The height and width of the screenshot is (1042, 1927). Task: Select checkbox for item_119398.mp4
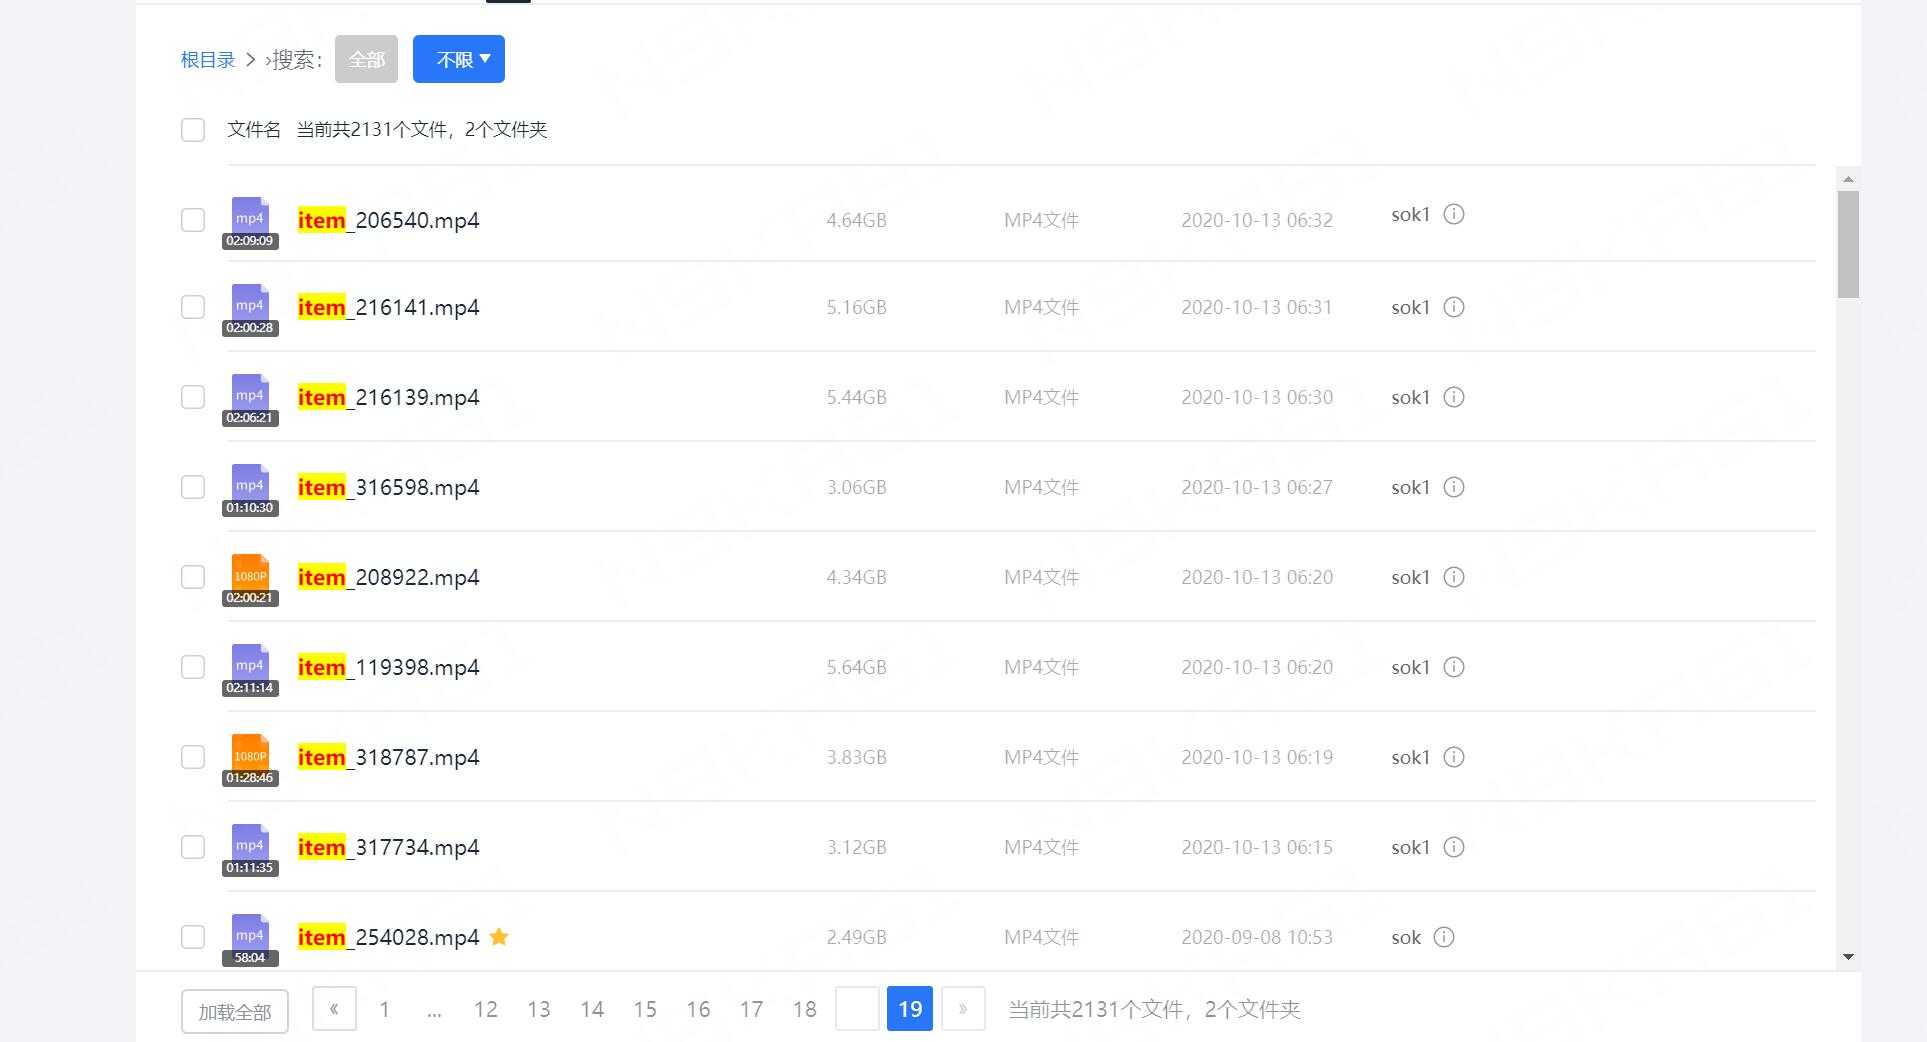click(x=193, y=667)
